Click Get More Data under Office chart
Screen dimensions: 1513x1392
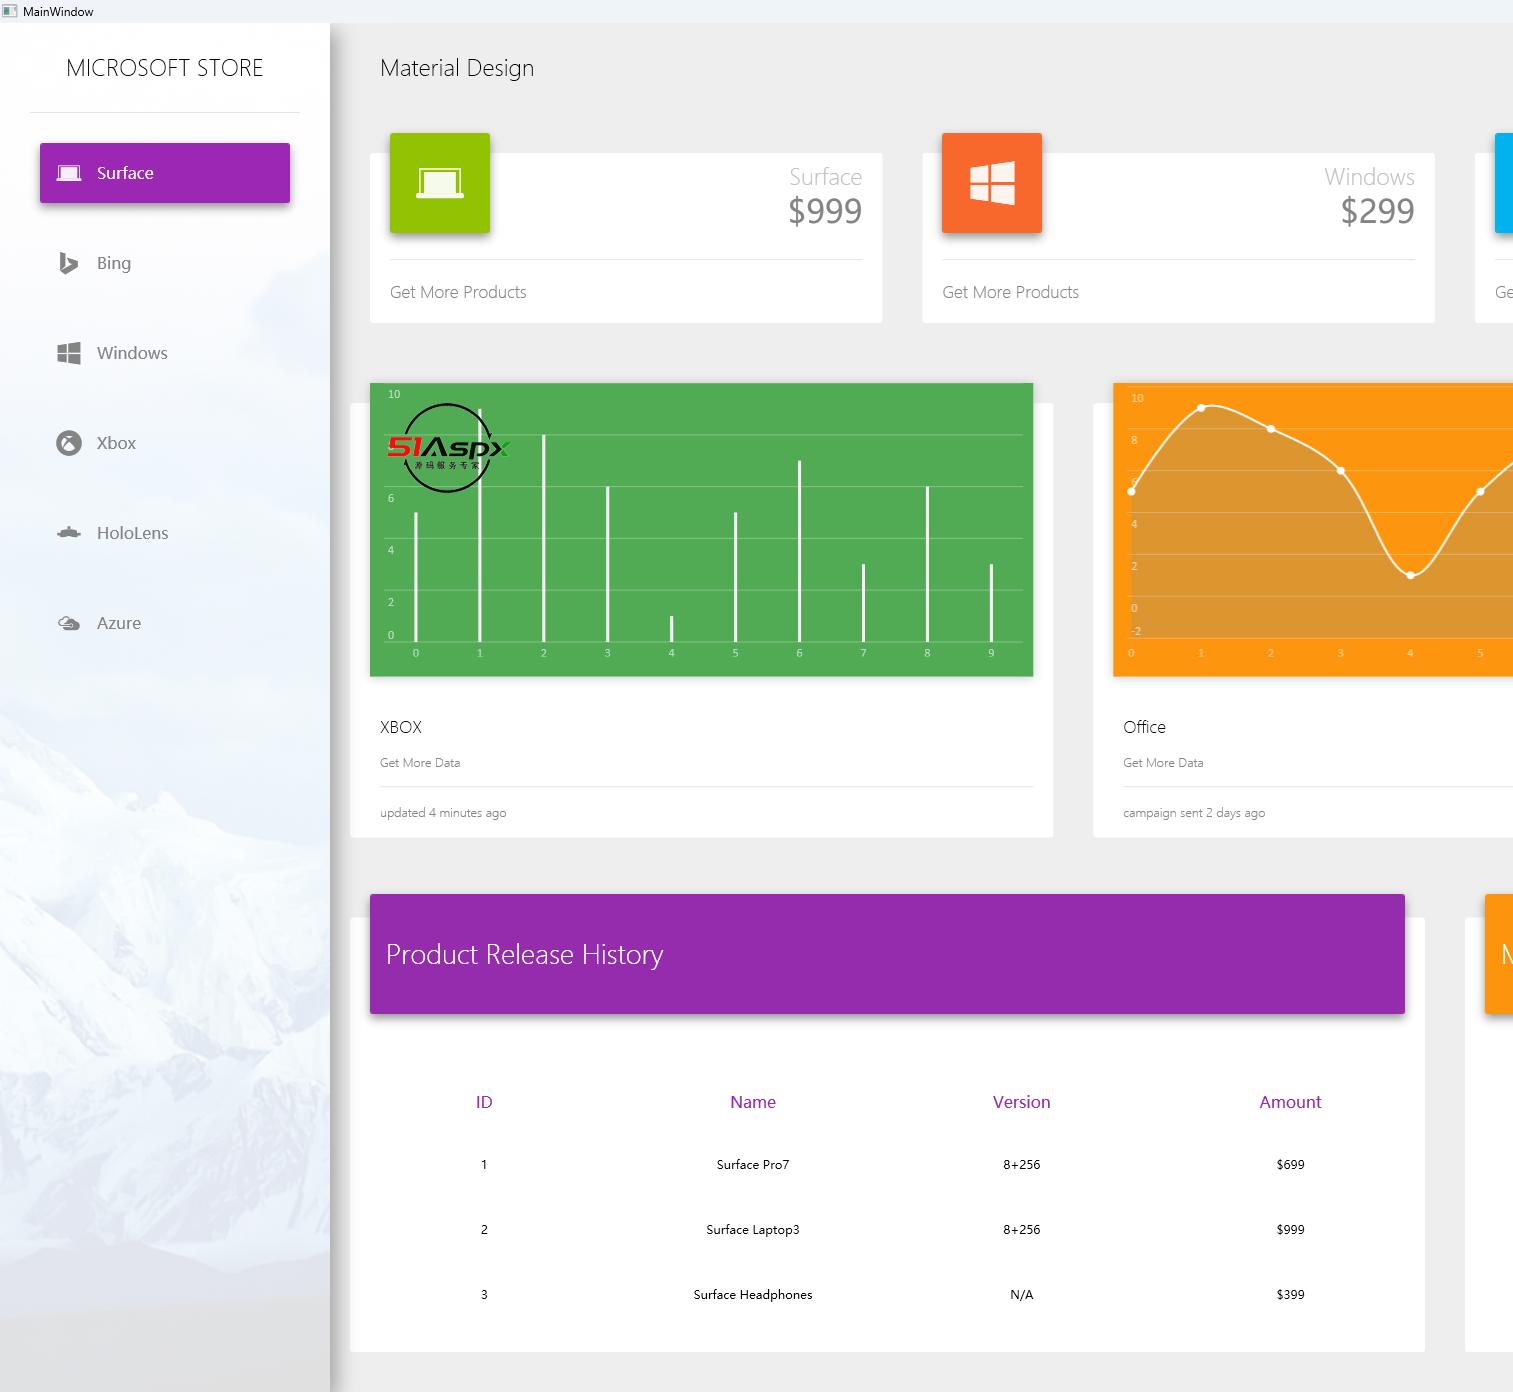(1163, 763)
